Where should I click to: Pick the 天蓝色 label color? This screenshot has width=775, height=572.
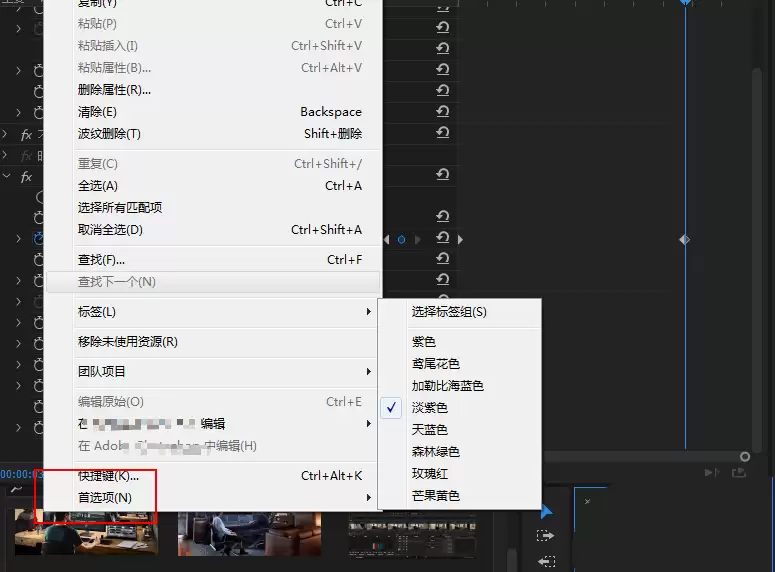click(x=460, y=430)
